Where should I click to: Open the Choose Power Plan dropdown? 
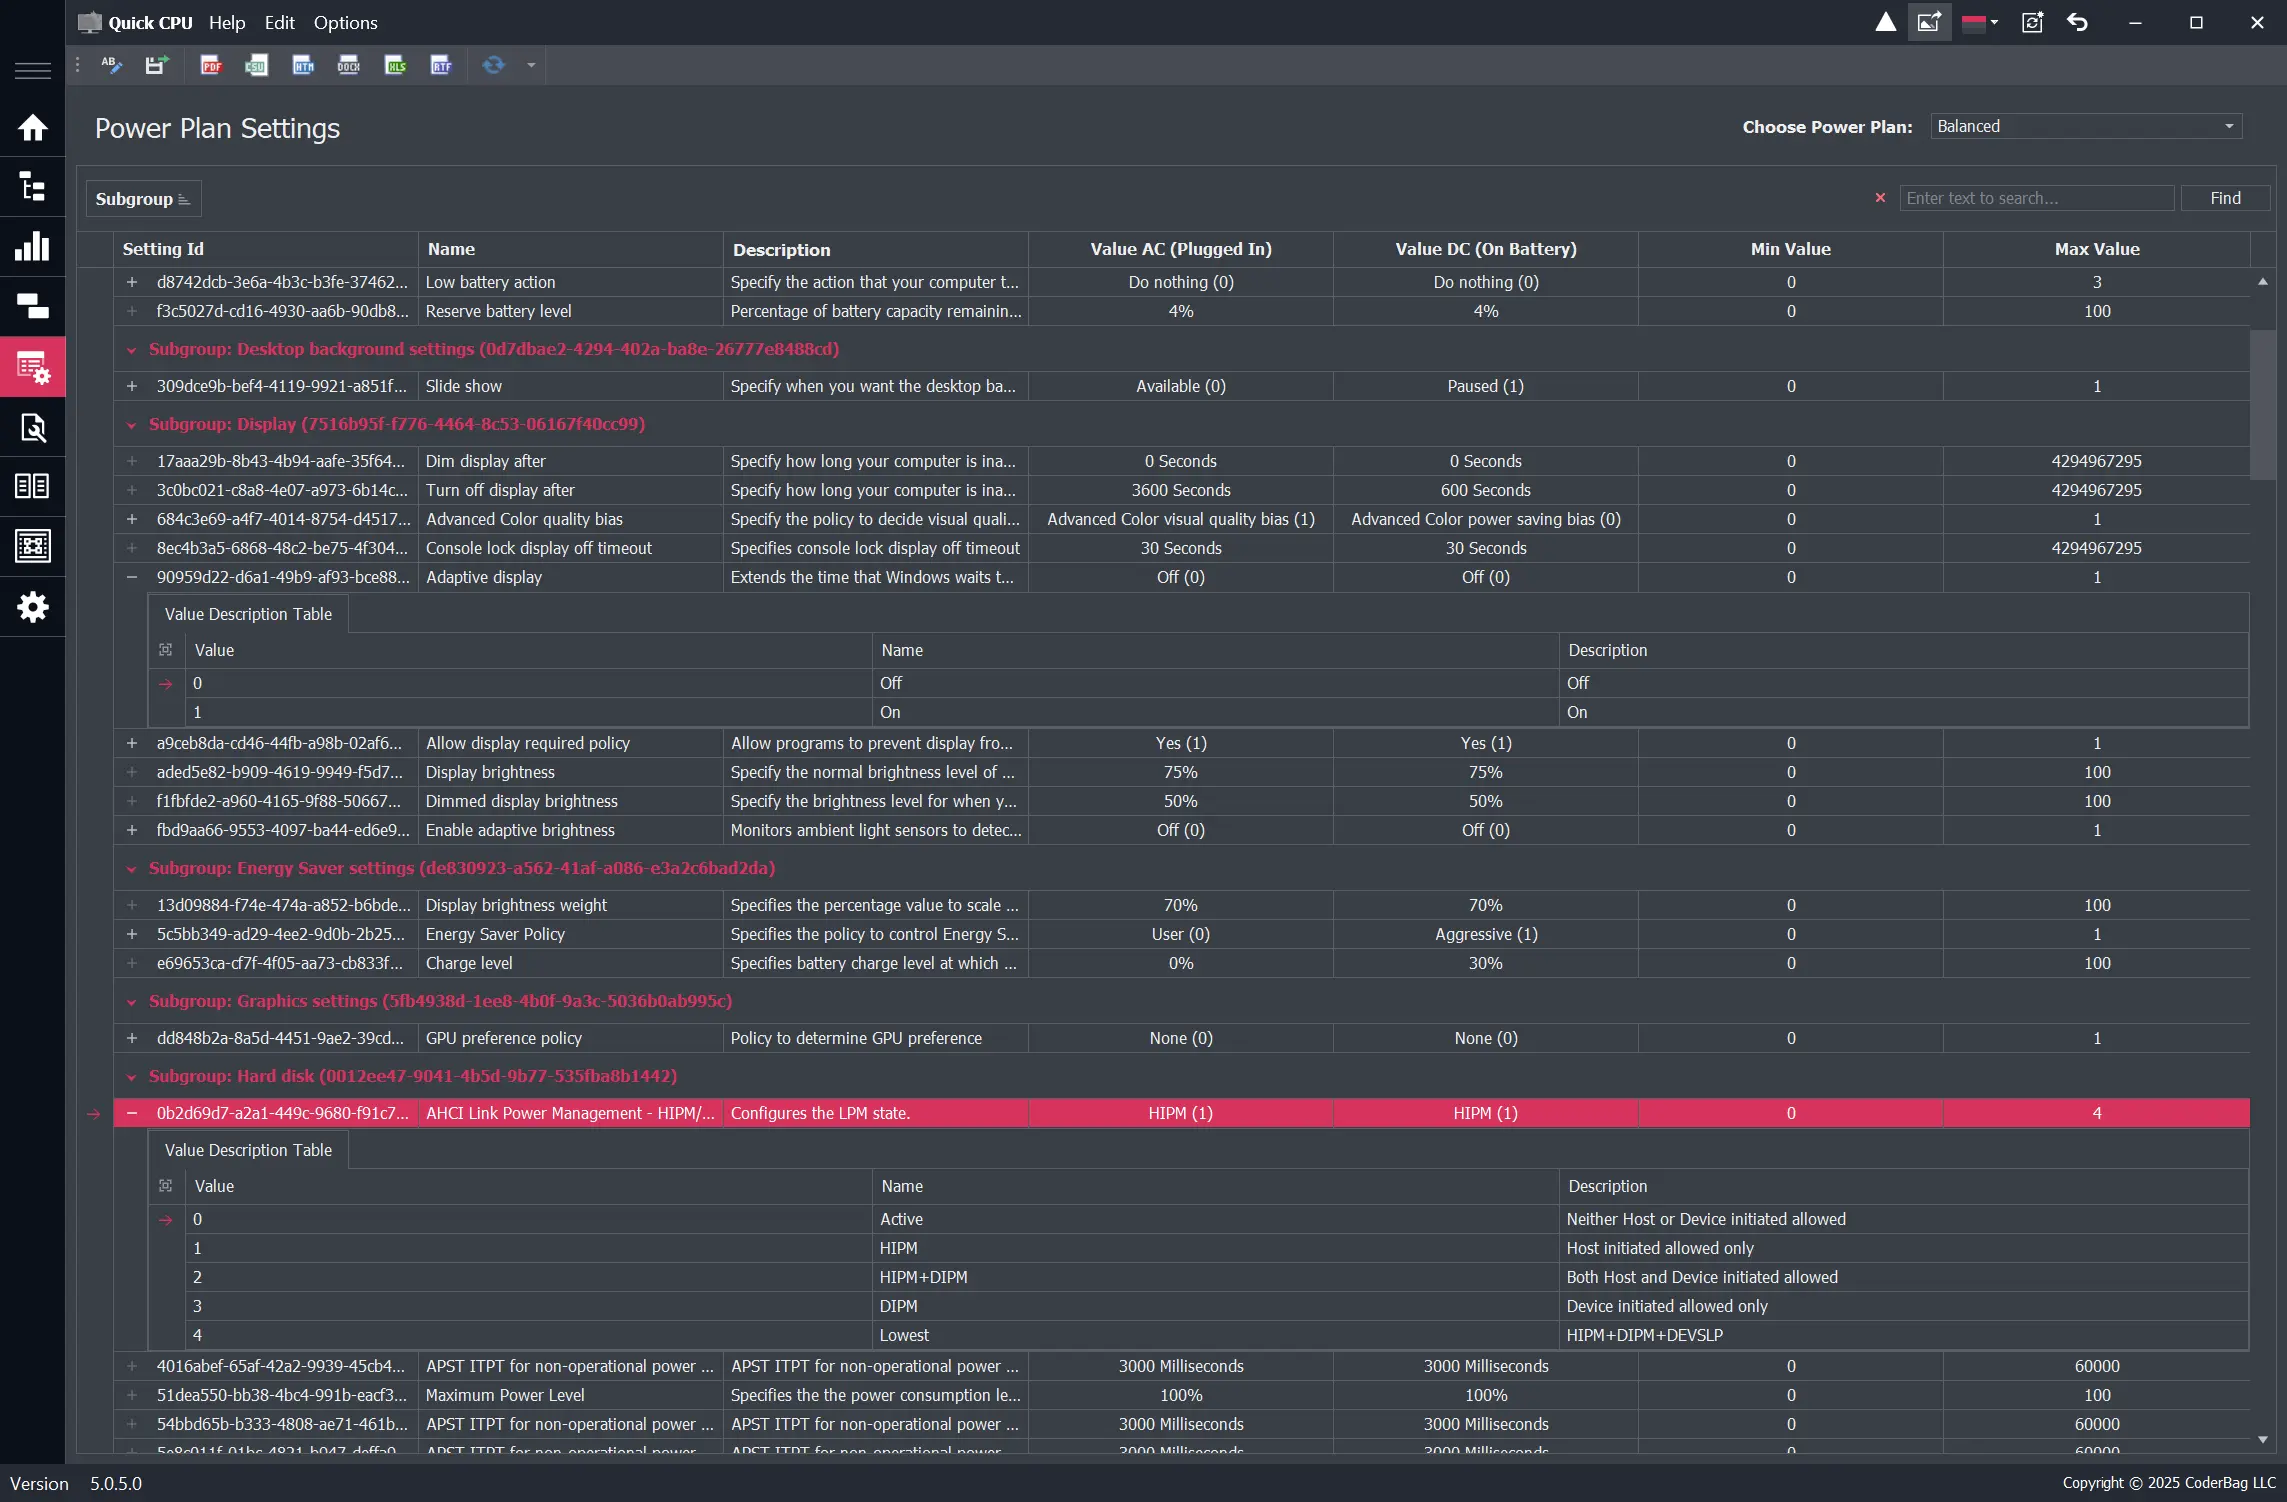pyautogui.click(x=2086, y=126)
